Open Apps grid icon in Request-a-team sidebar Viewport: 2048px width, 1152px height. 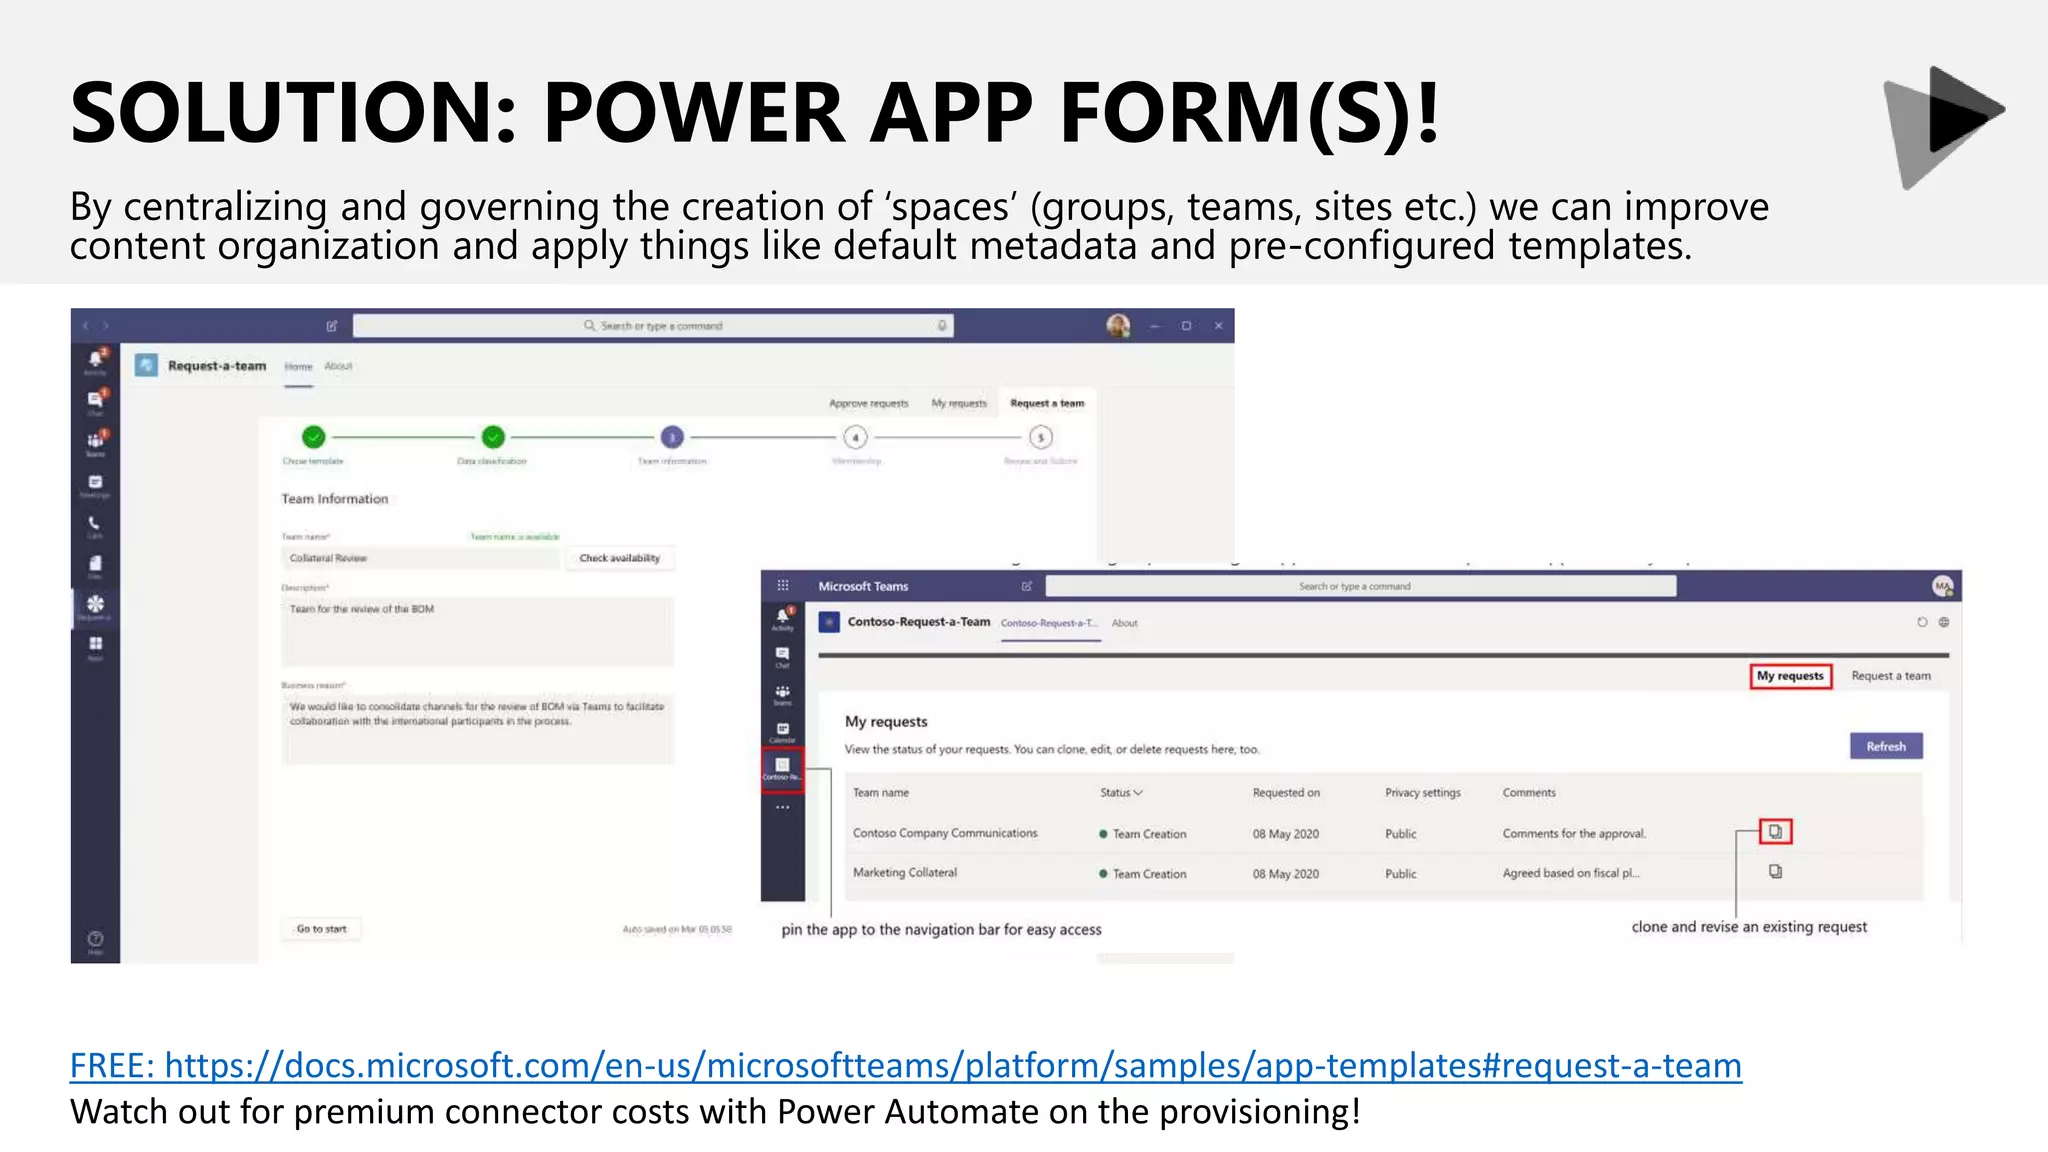coord(95,645)
